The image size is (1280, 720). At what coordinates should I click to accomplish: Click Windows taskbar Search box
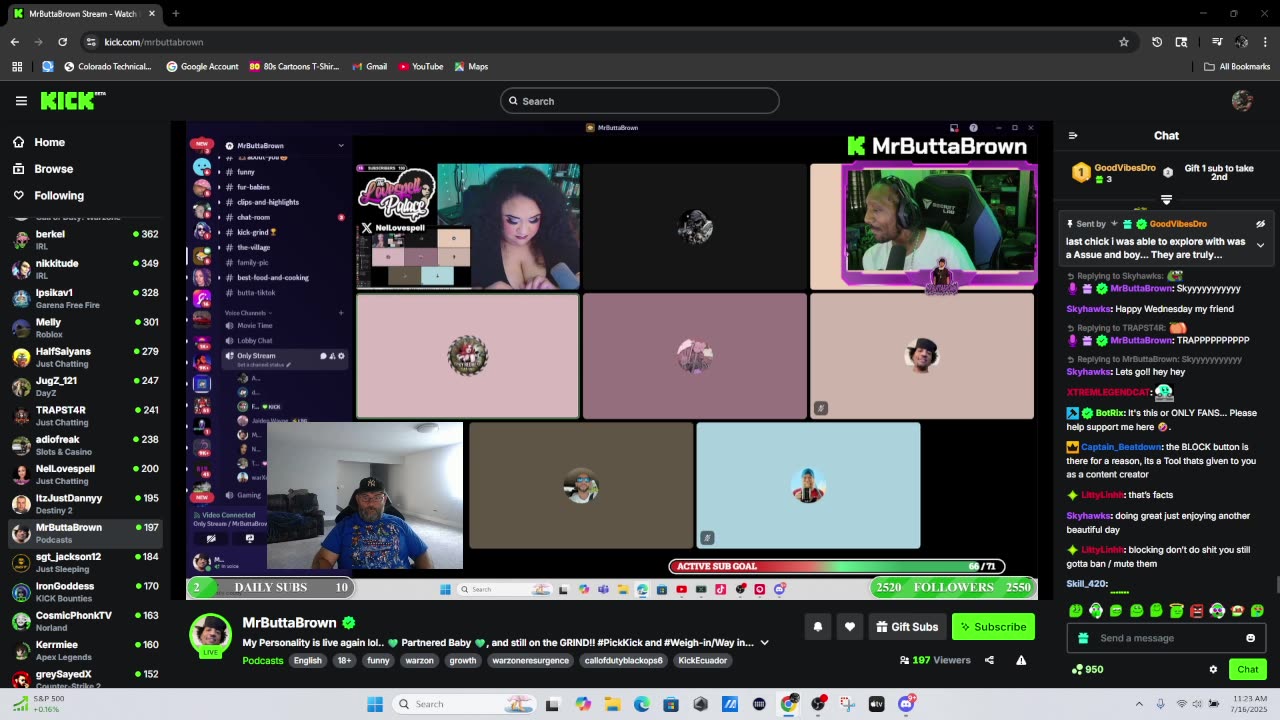coord(465,704)
